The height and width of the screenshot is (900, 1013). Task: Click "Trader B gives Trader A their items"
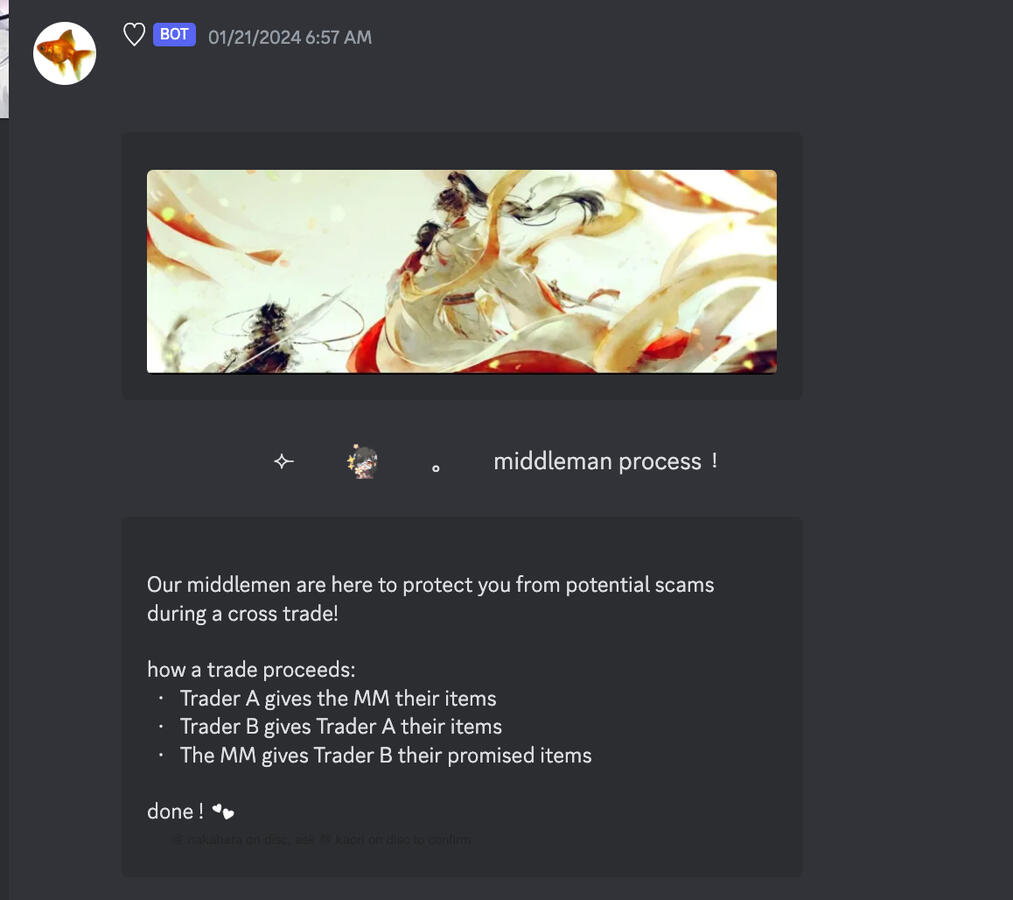click(341, 727)
